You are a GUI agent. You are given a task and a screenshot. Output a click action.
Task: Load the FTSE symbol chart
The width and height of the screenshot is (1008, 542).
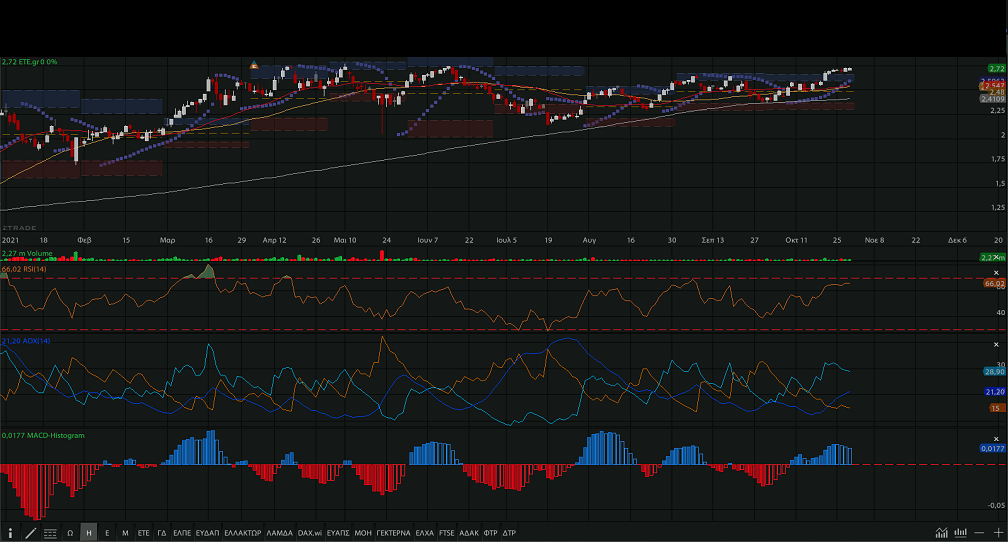pos(446,533)
